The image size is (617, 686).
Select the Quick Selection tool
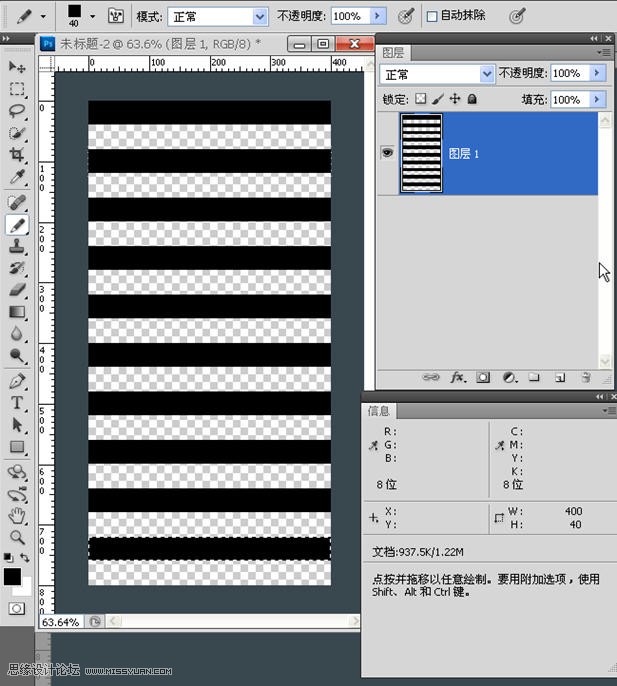point(17,133)
